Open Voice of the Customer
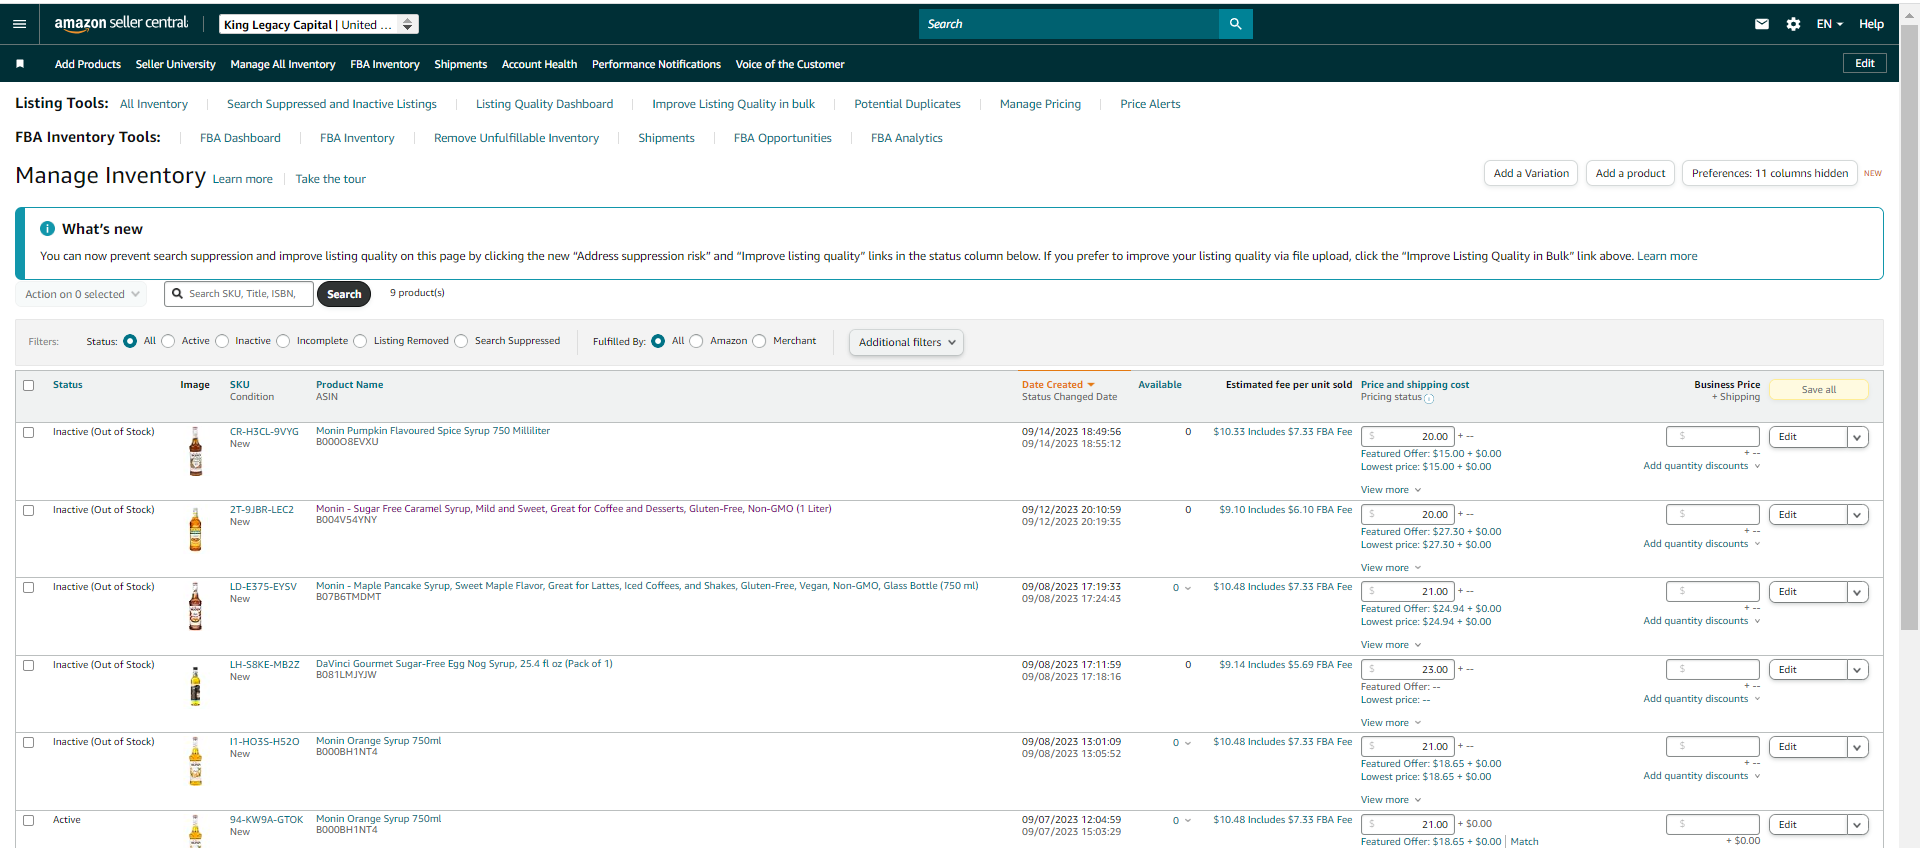The image size is (1920, 848). [790, 64]
